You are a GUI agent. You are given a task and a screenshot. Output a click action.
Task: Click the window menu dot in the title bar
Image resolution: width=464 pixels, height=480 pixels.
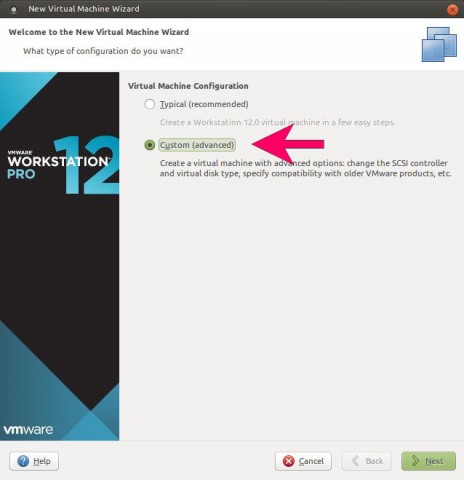point(14,10)
